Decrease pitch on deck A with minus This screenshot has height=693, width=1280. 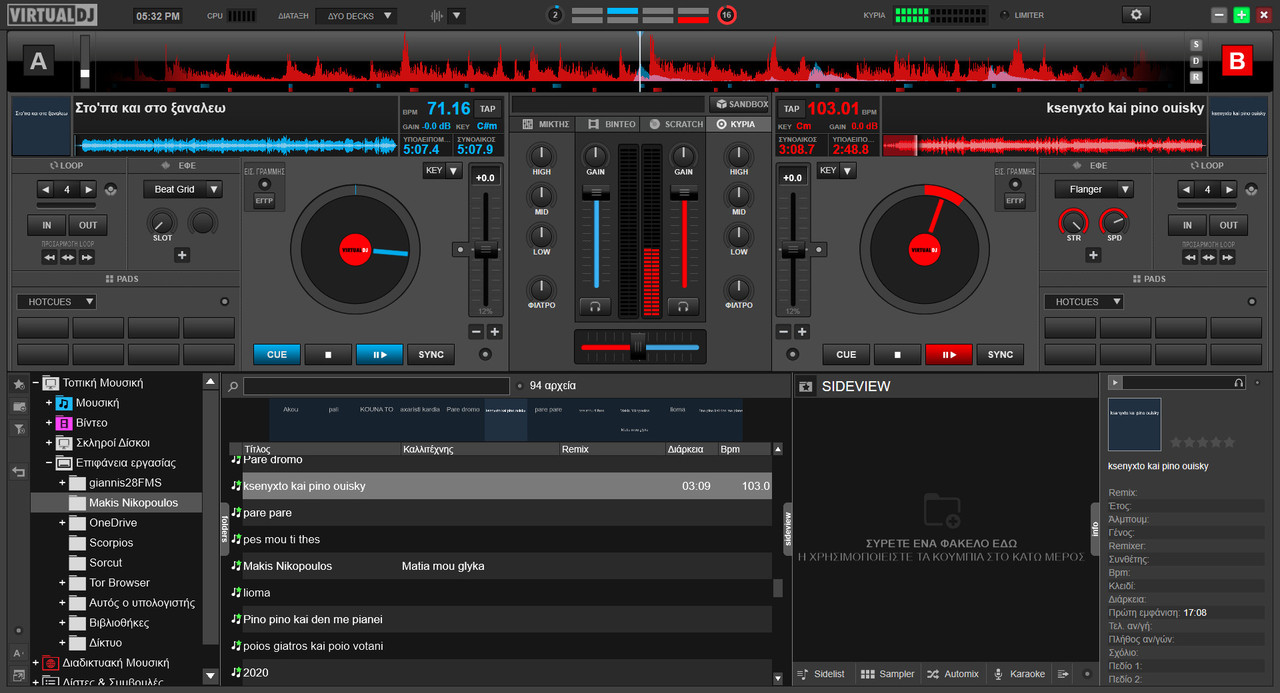[476, 332]
